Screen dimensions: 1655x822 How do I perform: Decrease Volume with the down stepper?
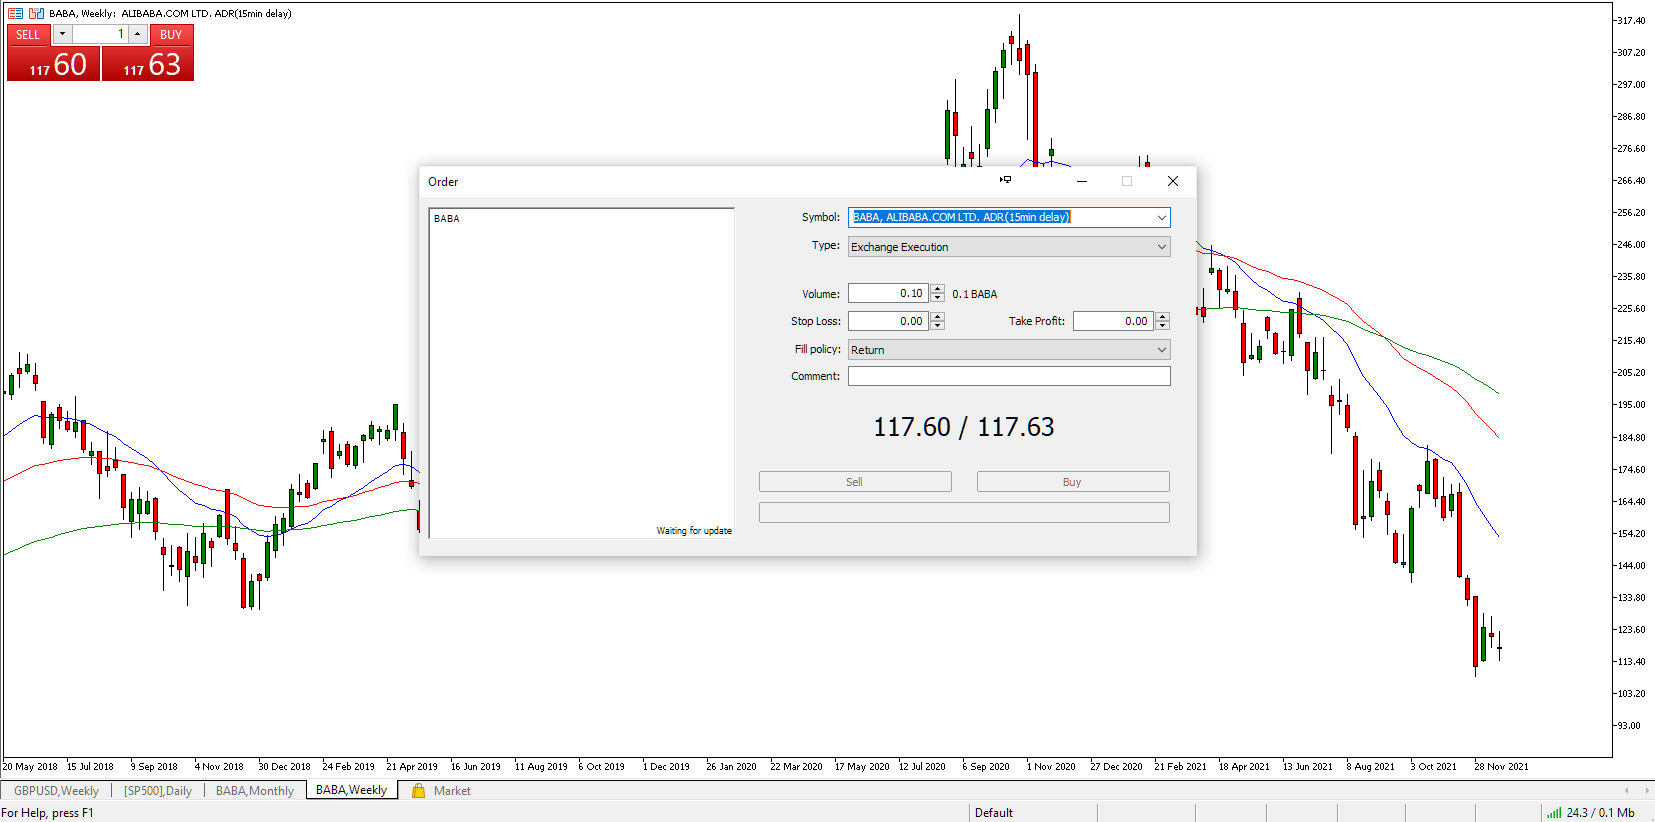(x=937, y=298)
